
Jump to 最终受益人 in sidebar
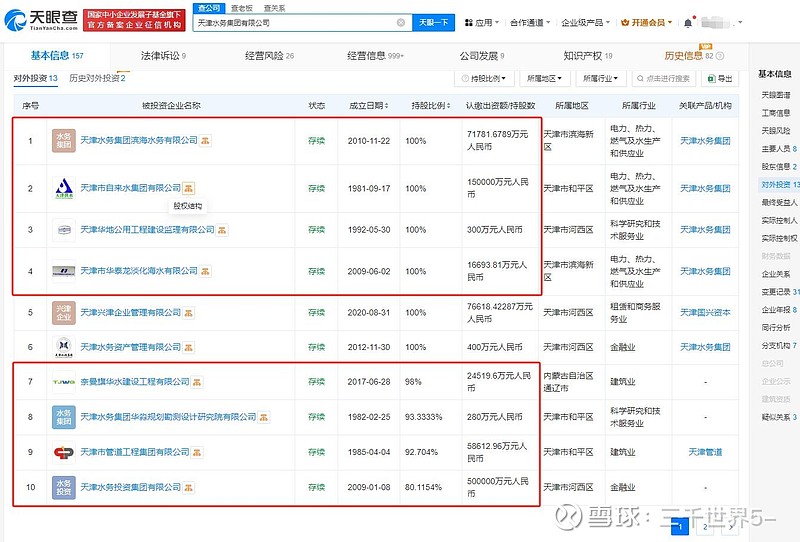pos(779,203)
